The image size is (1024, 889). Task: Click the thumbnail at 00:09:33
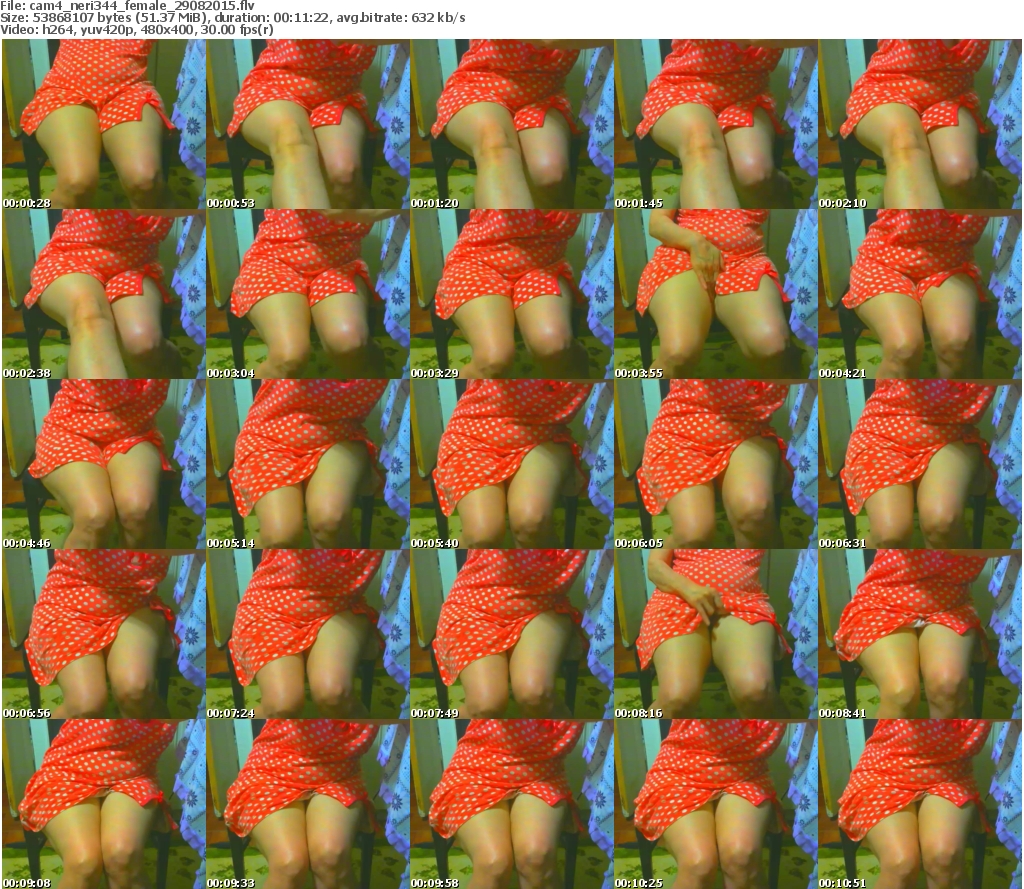pos(308,804)
